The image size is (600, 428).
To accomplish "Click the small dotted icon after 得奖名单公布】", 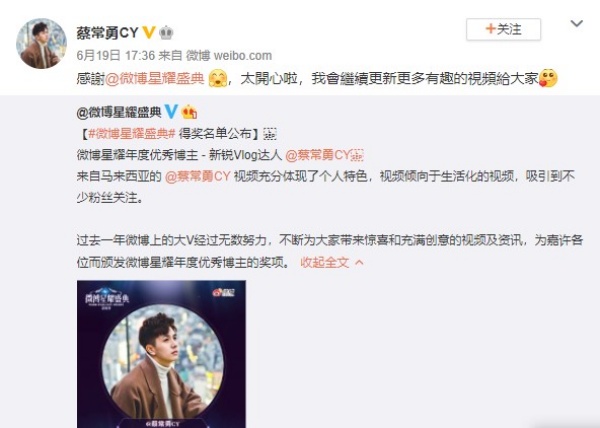I will 270,133.
